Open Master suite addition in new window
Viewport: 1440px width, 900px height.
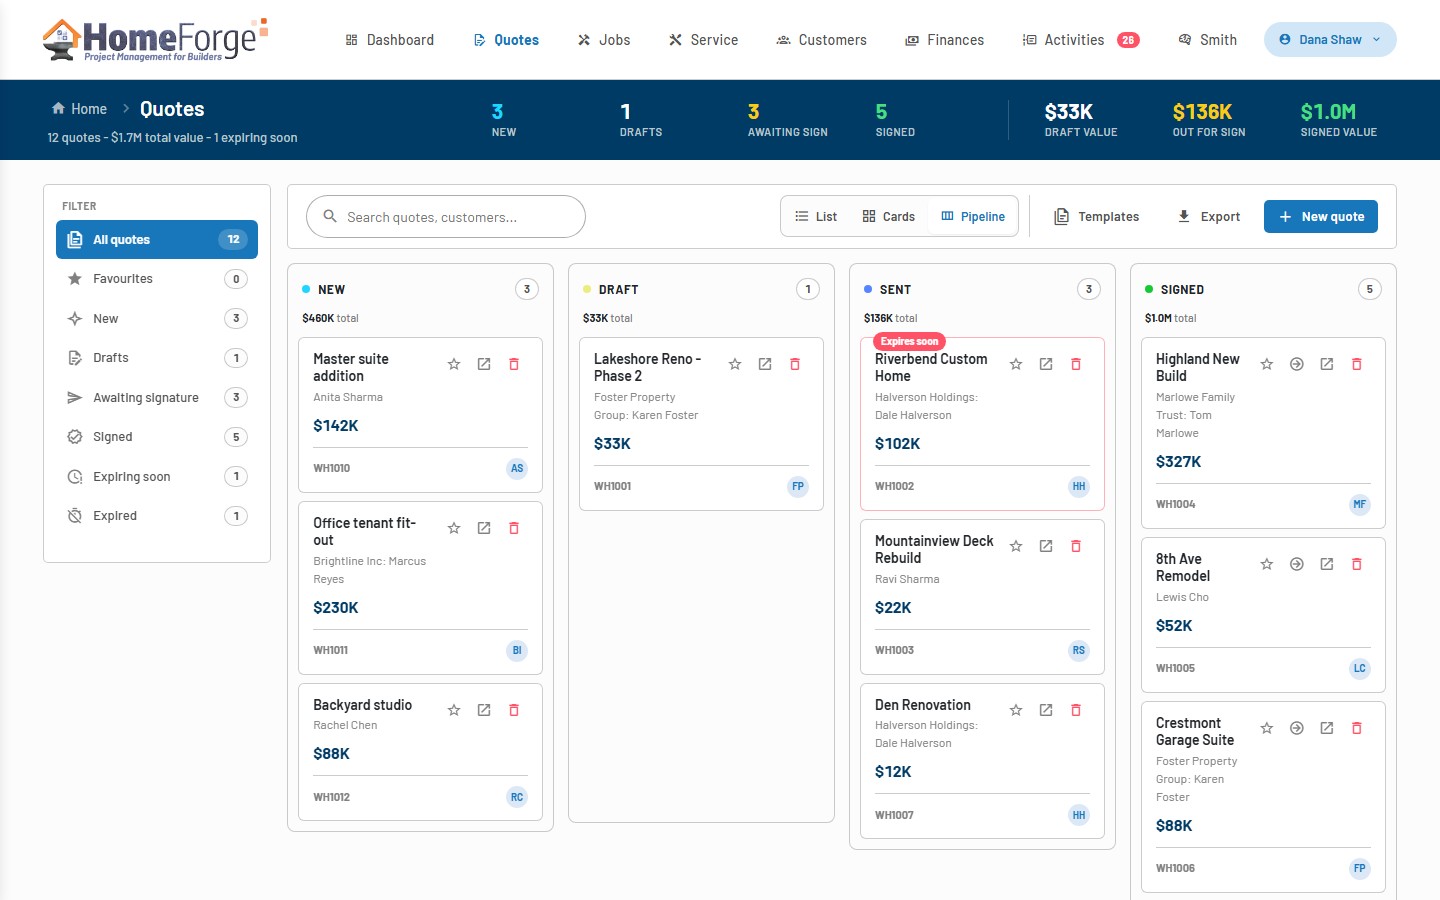[484, 364]
